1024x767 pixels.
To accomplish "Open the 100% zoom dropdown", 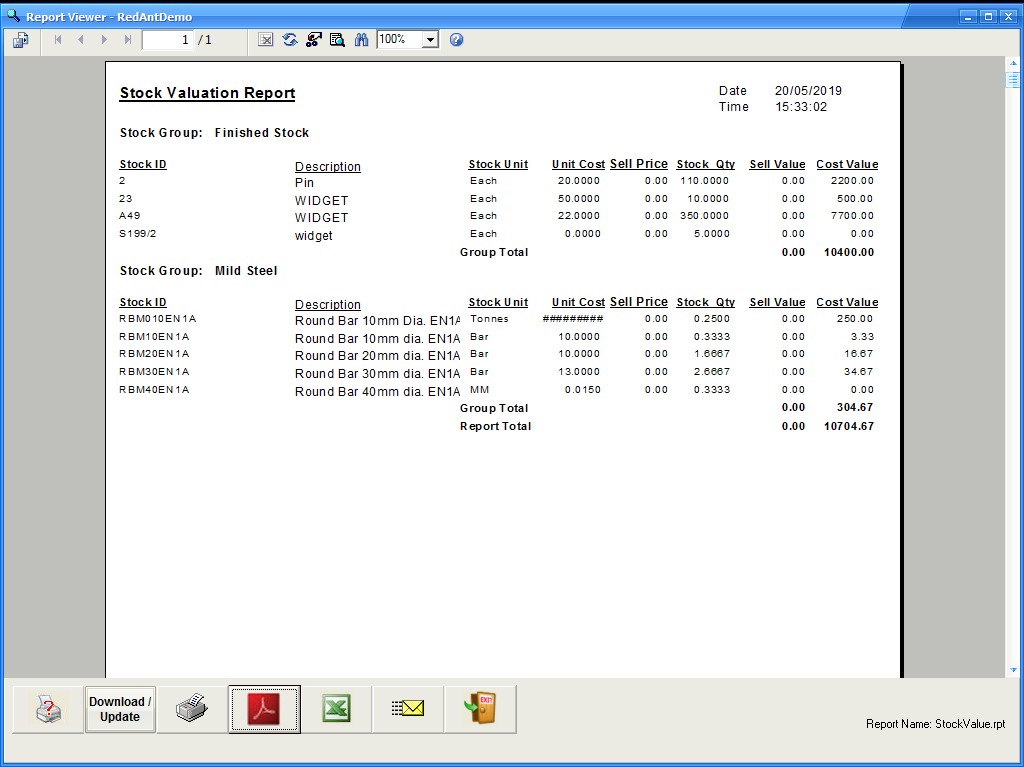I will pyautogui.click(x=430, y=40).
